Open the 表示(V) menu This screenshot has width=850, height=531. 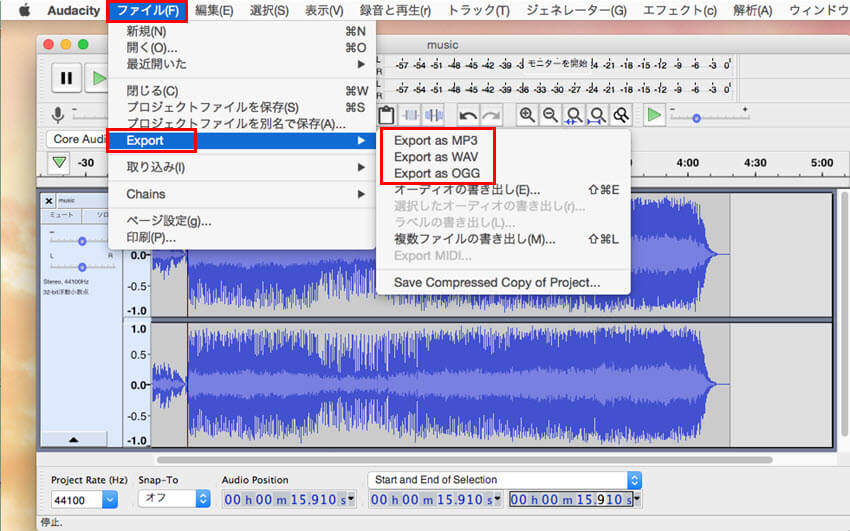pyautogui.click(x=324, y=10)
